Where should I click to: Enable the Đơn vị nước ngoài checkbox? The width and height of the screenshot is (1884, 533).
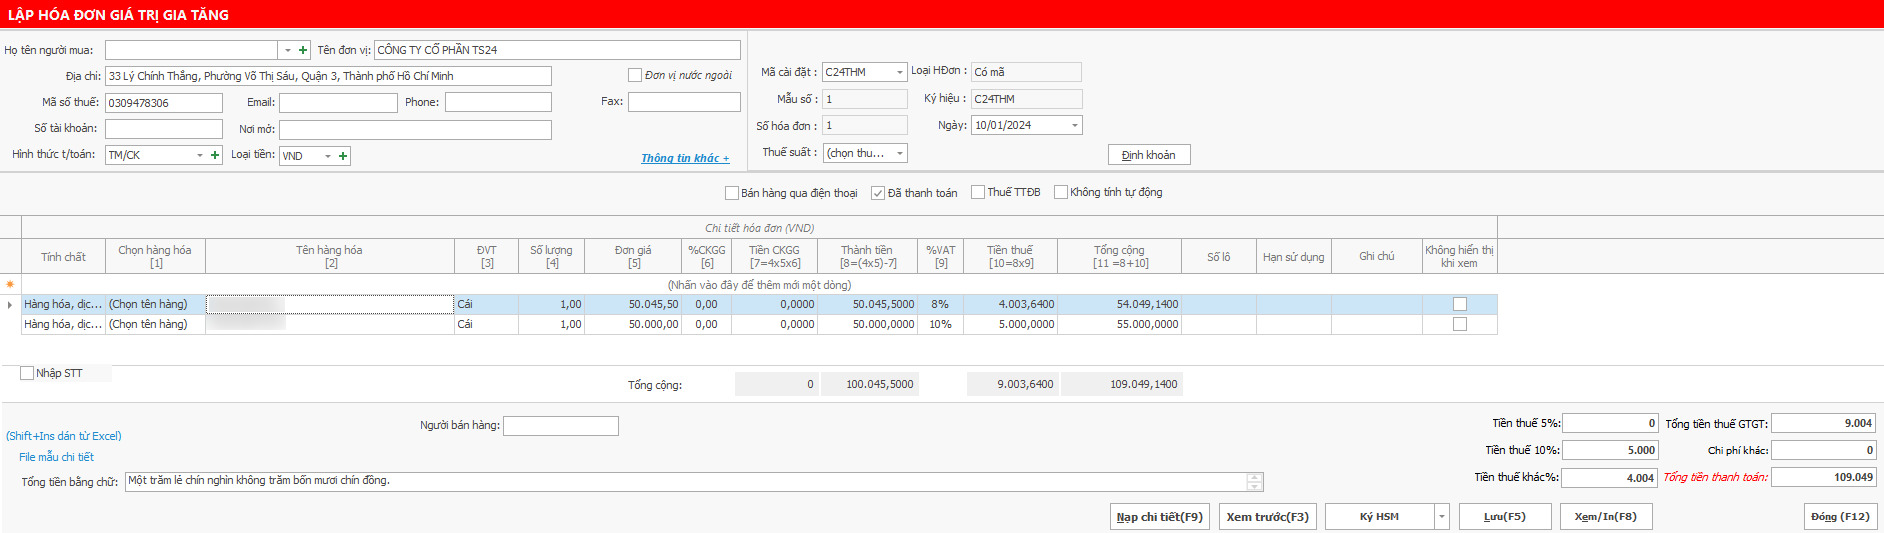(634, 75)
